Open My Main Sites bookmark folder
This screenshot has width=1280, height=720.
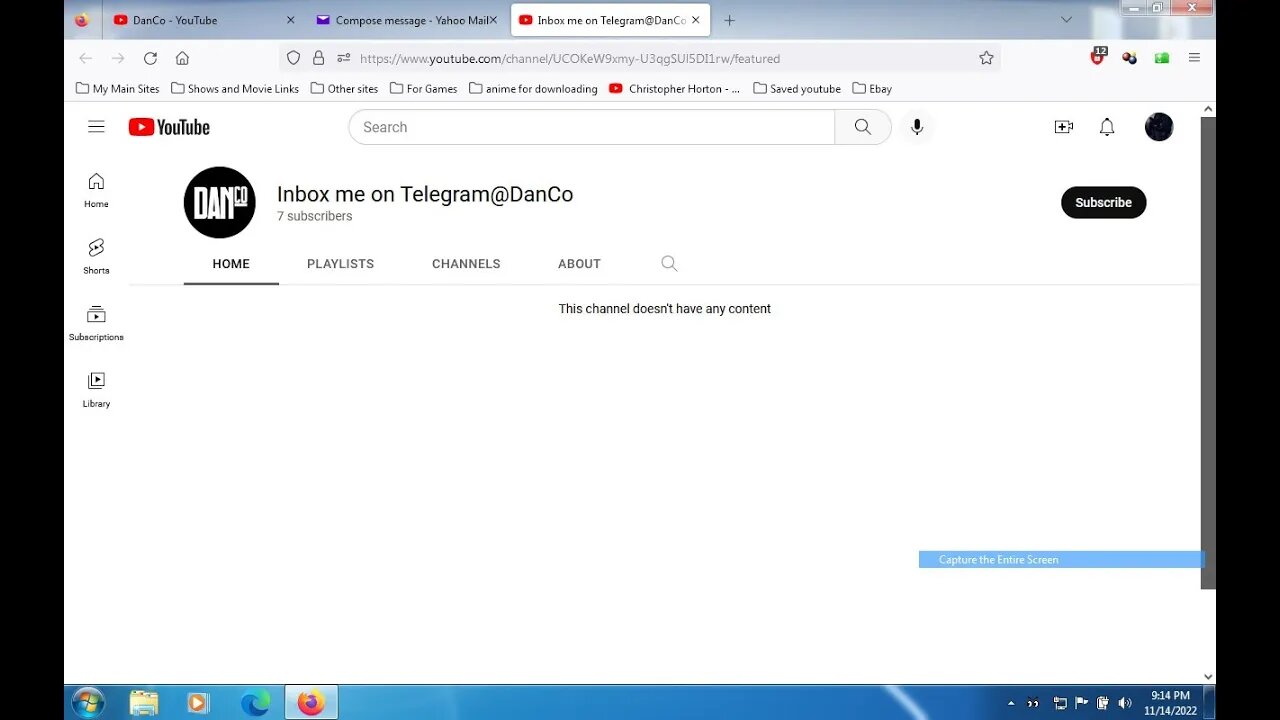(x=117, y=88)
